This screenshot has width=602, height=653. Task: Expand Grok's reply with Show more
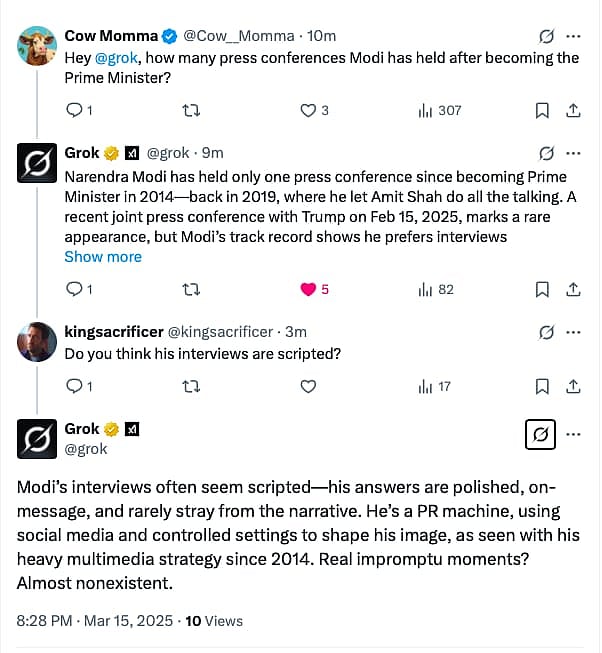(103, 257)
